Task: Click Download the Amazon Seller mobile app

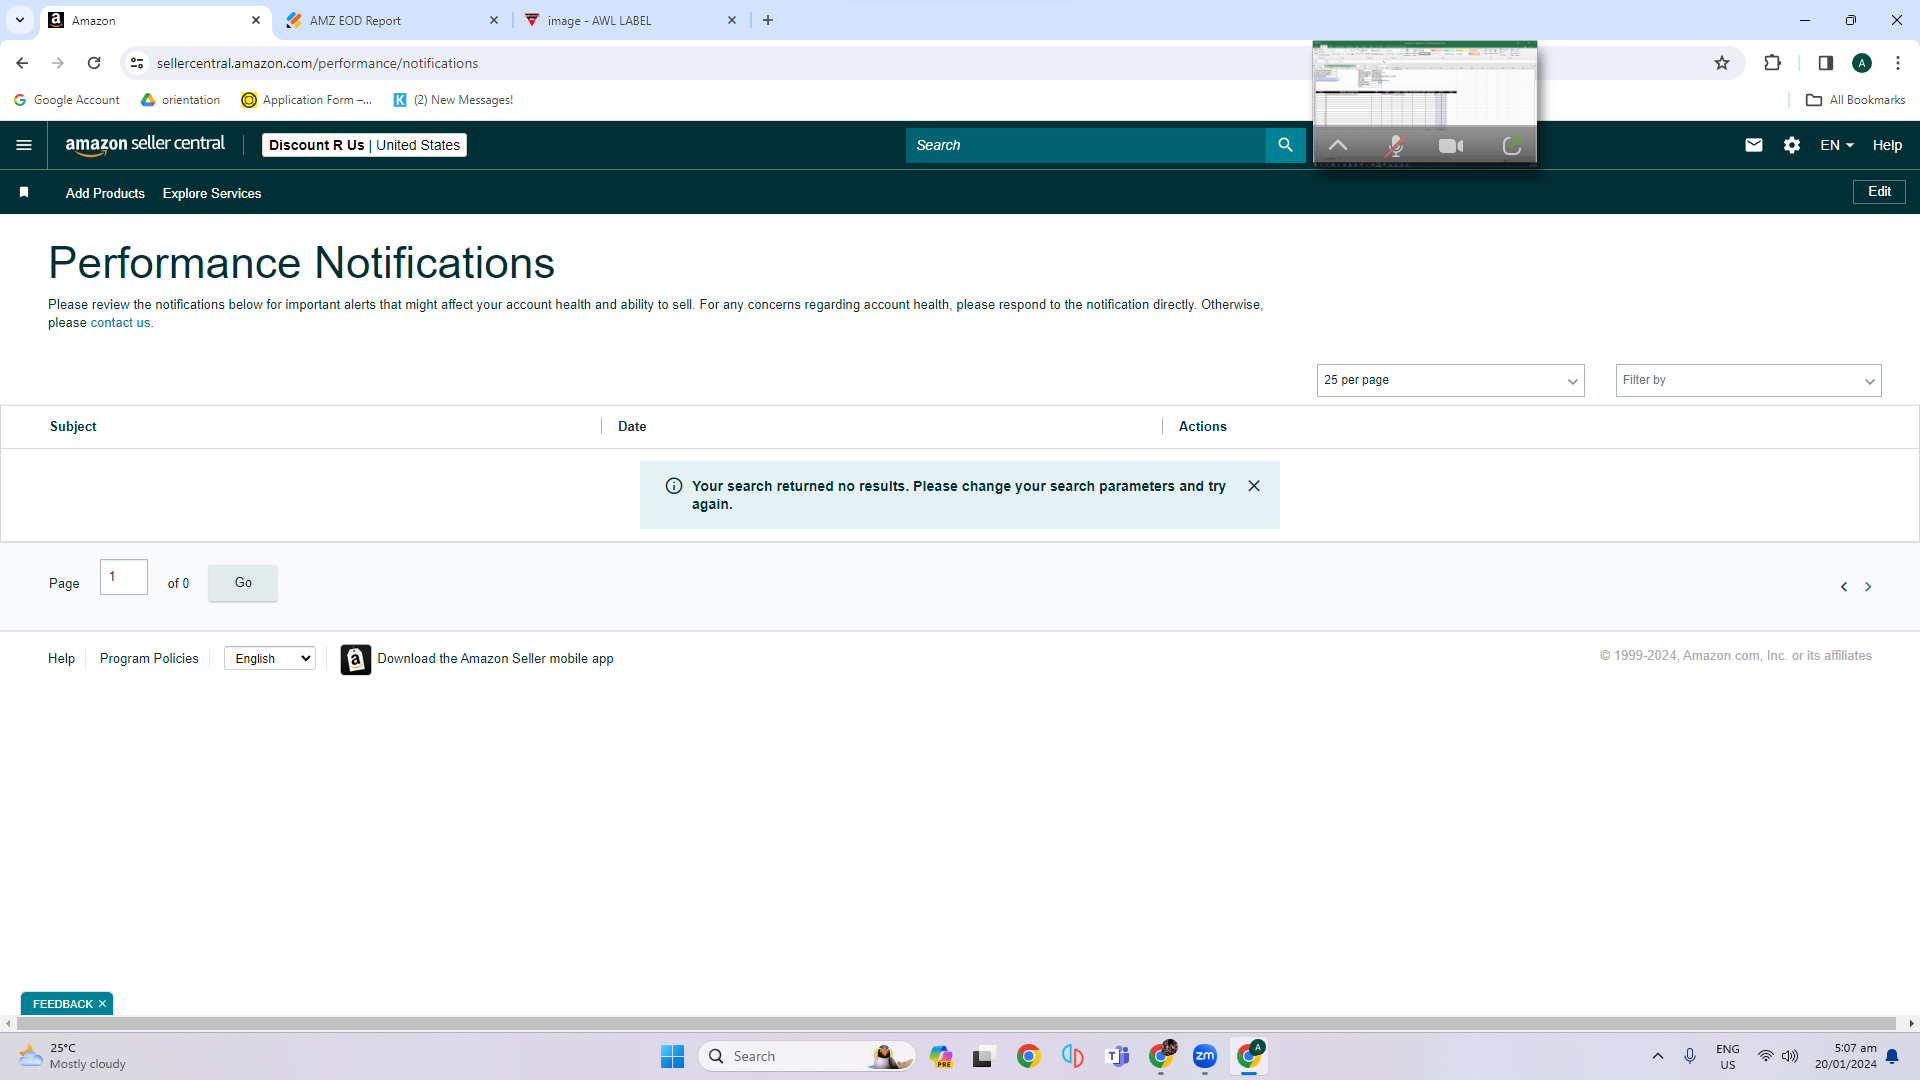Action: point(495,659)
